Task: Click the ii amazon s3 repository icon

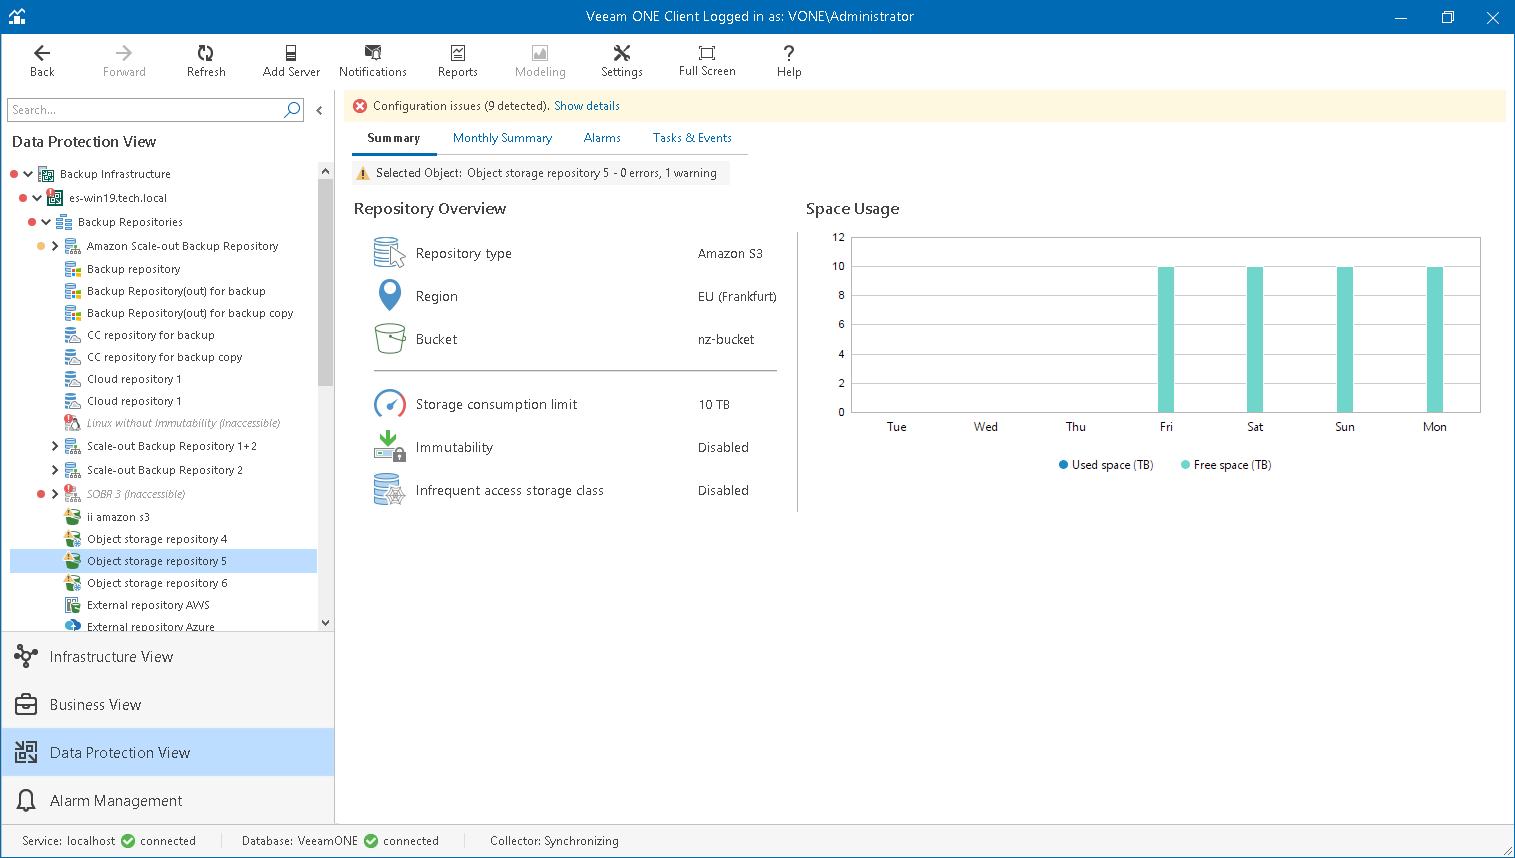Action: 73,517
